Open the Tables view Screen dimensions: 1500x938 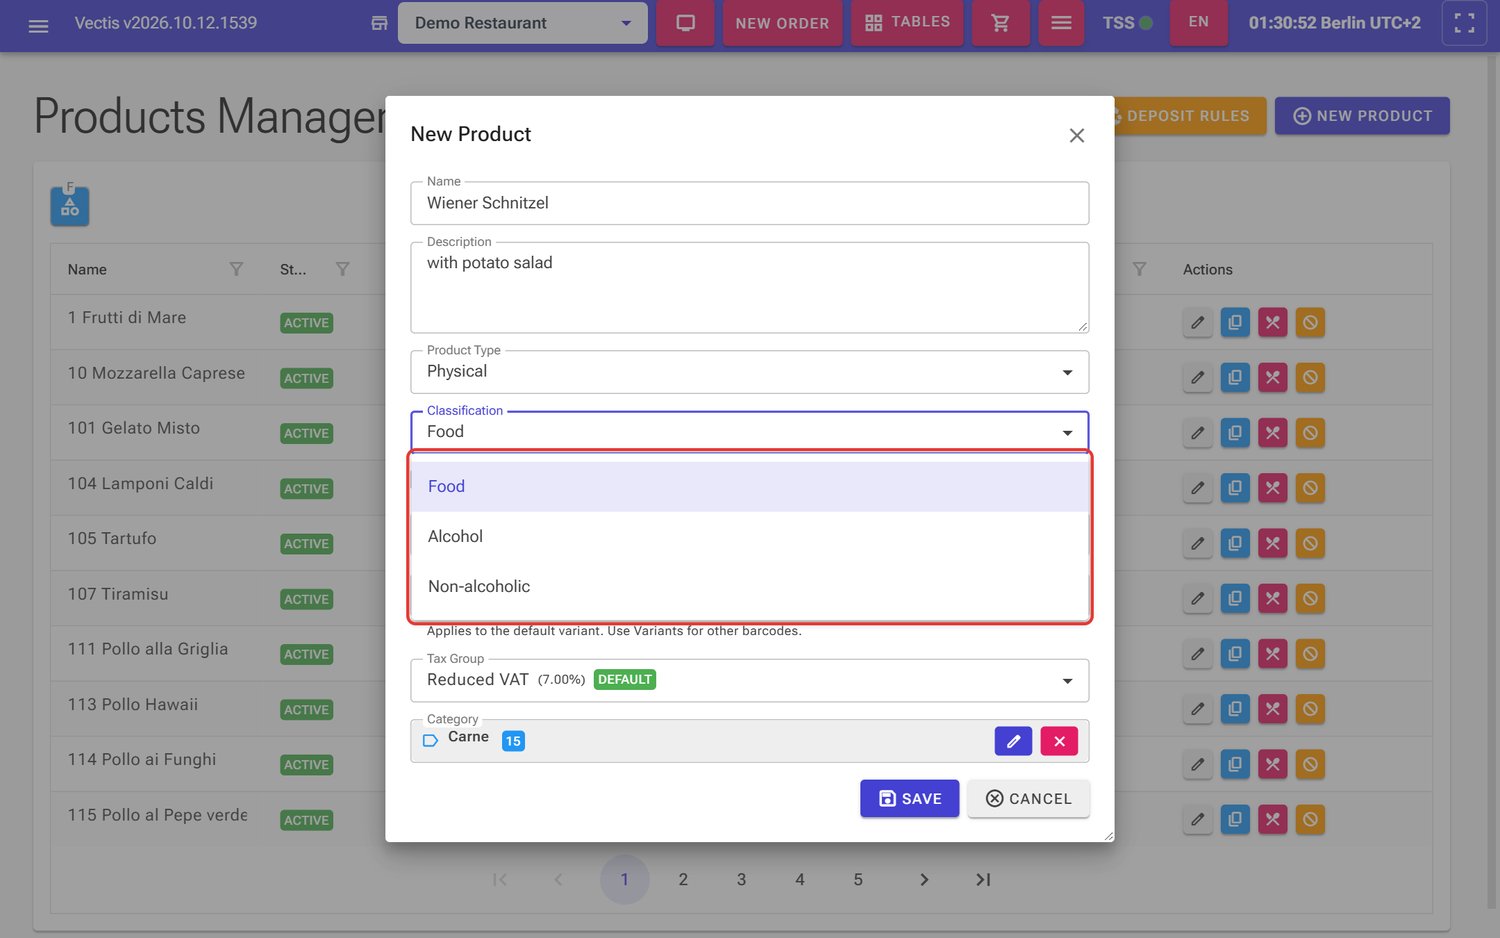[x=907, y=23]
